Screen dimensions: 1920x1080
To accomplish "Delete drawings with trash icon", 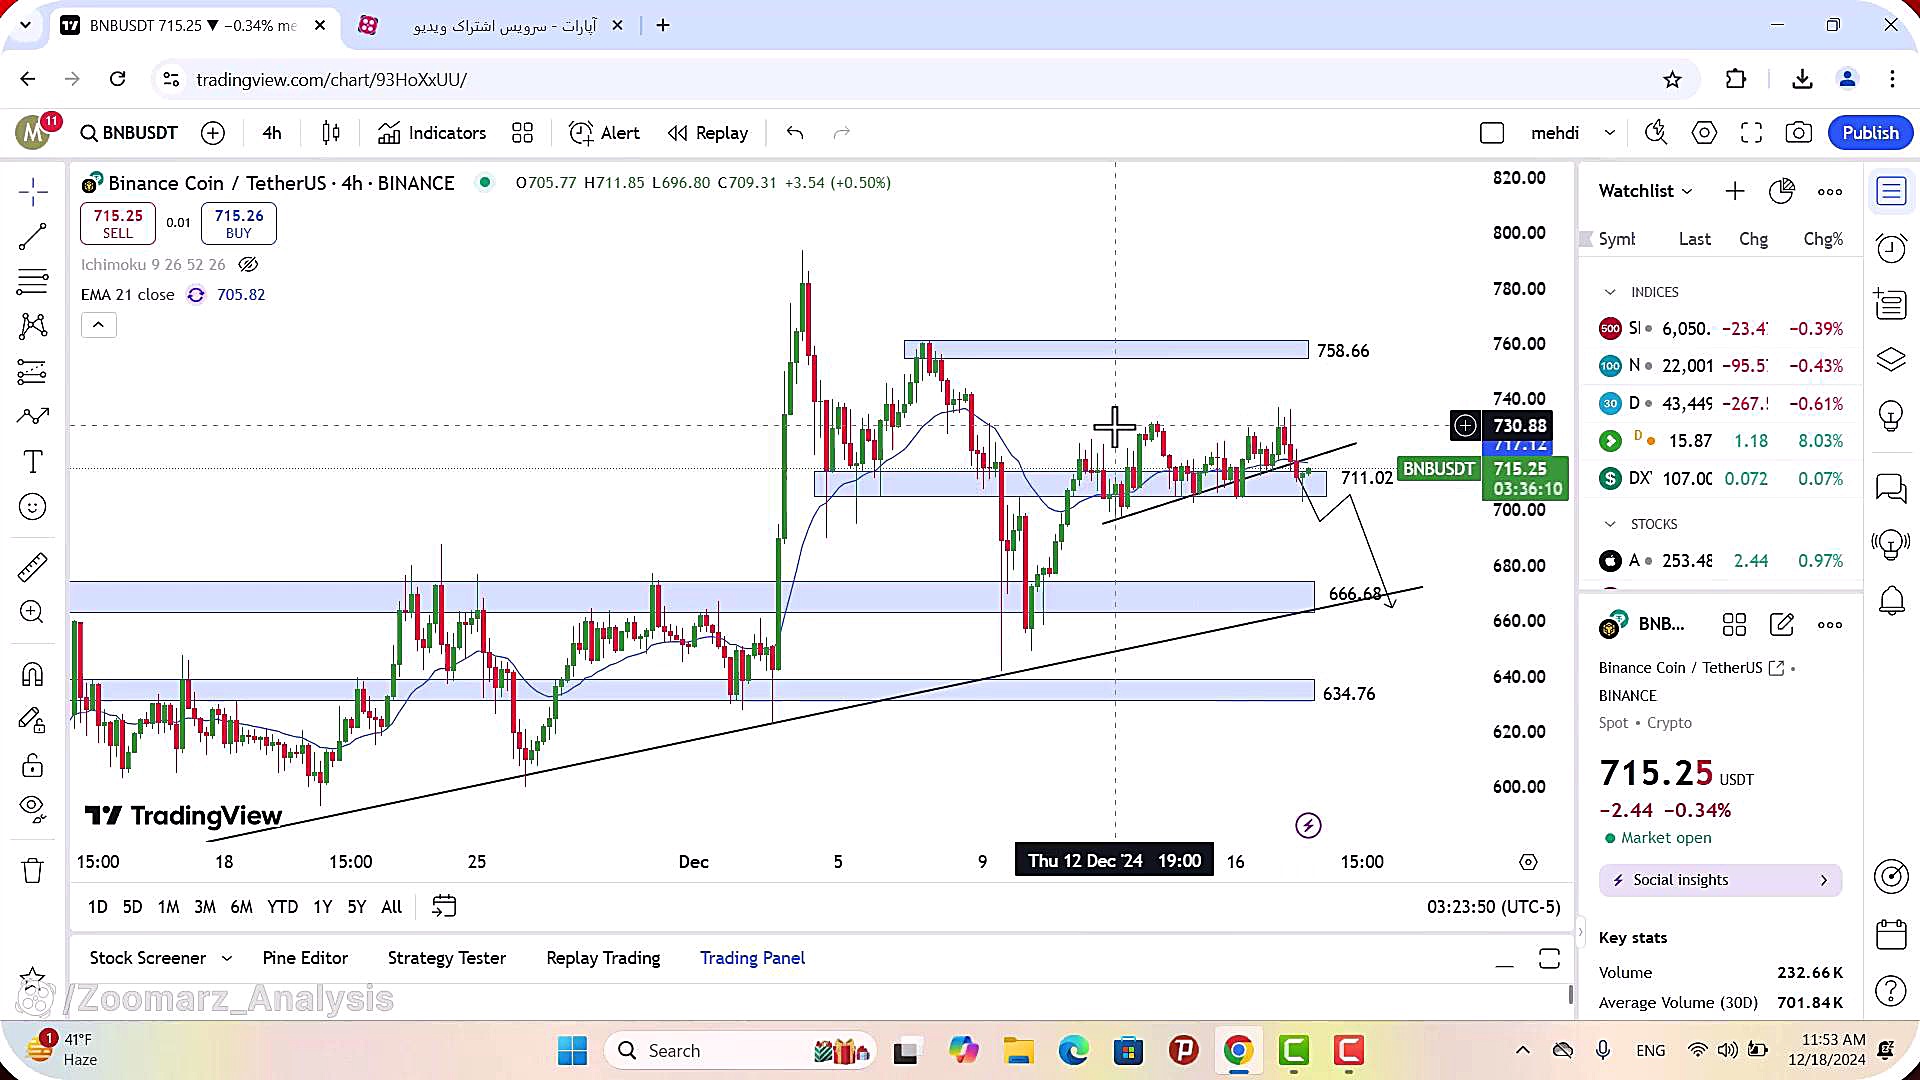I will coord(33,871).
